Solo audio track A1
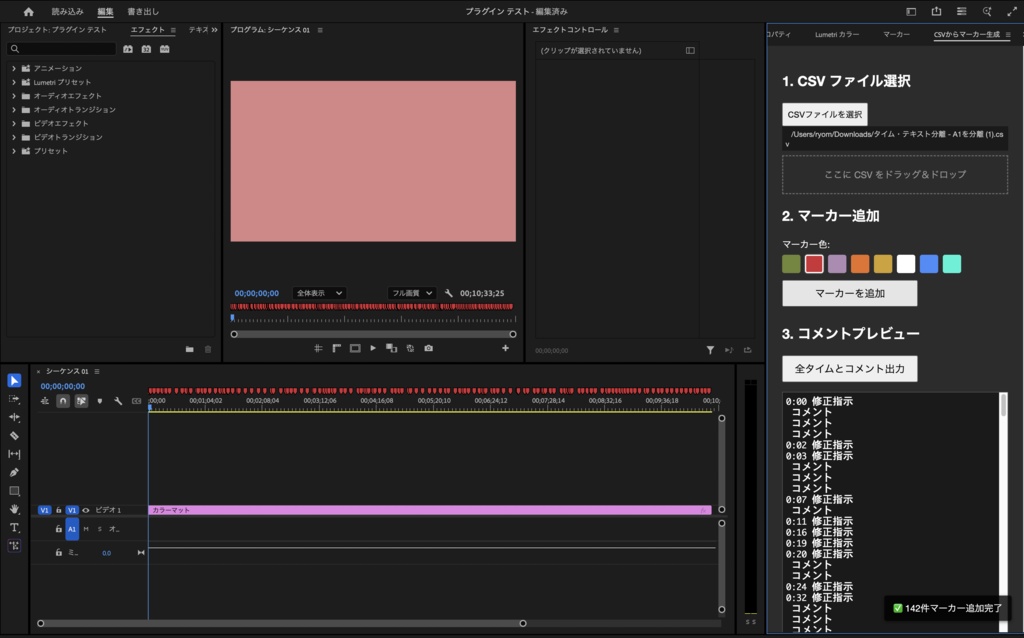 [99, 529]
